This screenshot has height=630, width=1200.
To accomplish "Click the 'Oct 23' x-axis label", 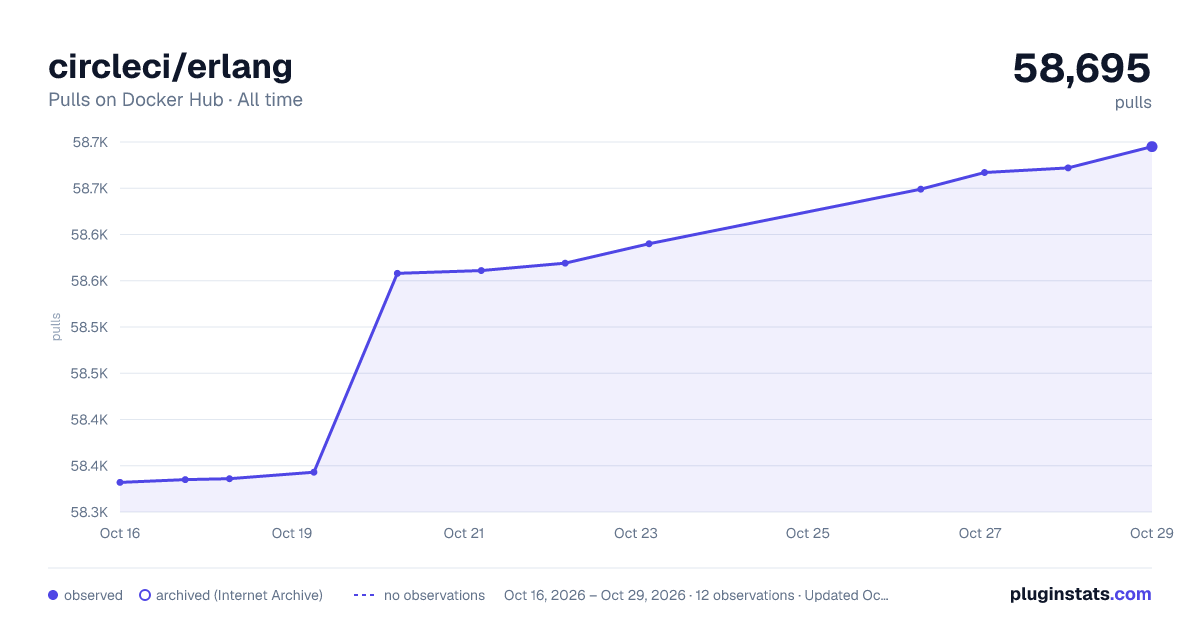I will [636, 533].
